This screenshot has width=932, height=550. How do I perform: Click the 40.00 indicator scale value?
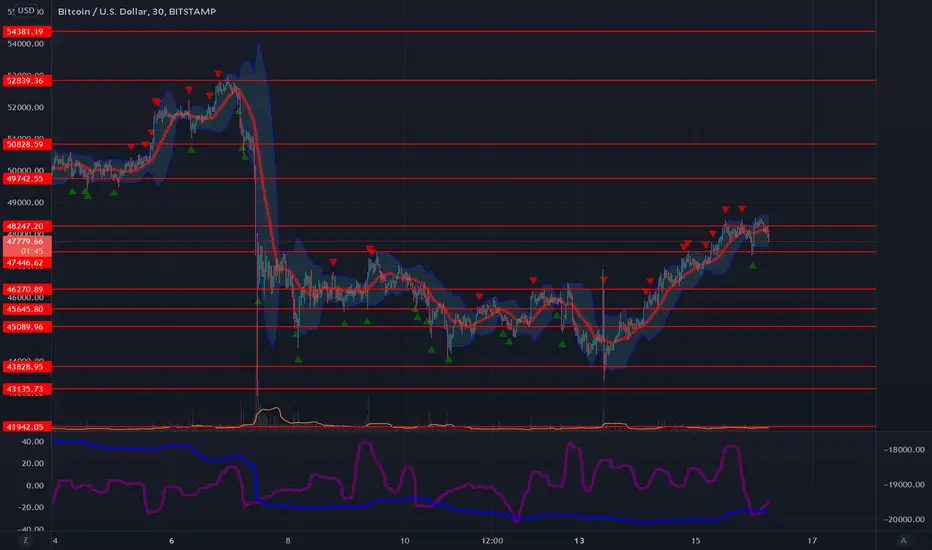pos(33,442)
